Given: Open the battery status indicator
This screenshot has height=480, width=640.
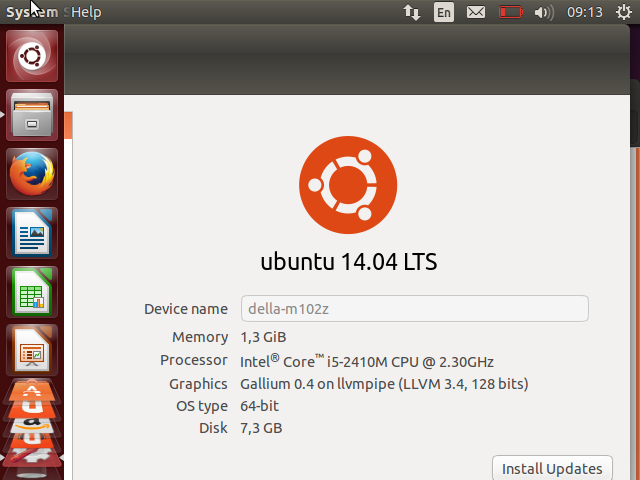Looking at the screenshot, I should click(x=511, y=12).
